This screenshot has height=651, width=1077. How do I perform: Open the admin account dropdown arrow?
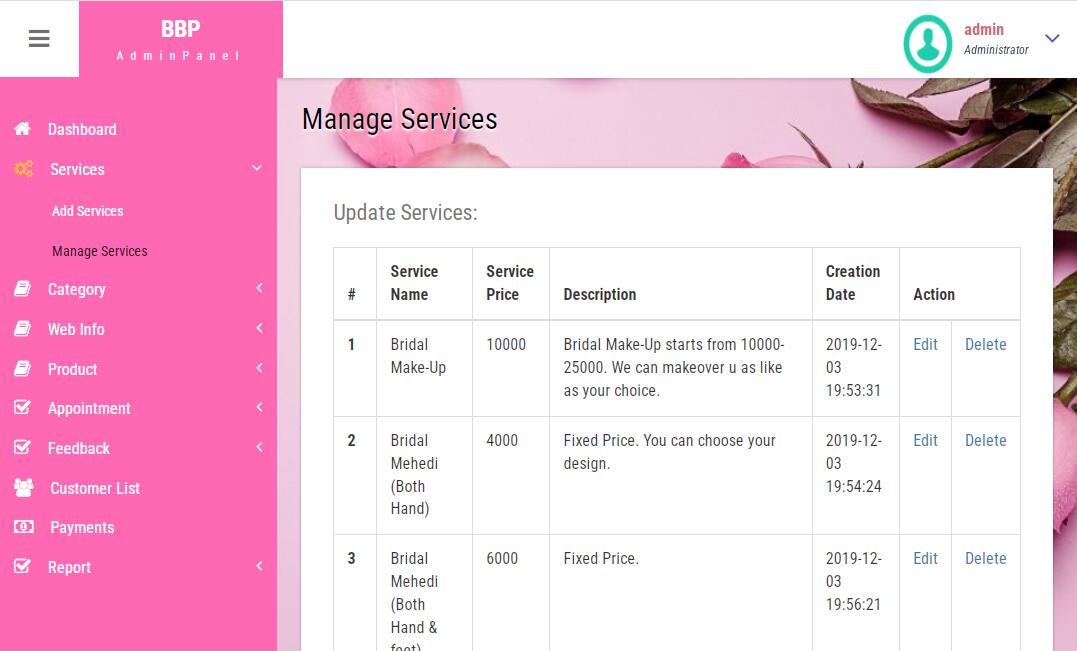(1052, 39)
